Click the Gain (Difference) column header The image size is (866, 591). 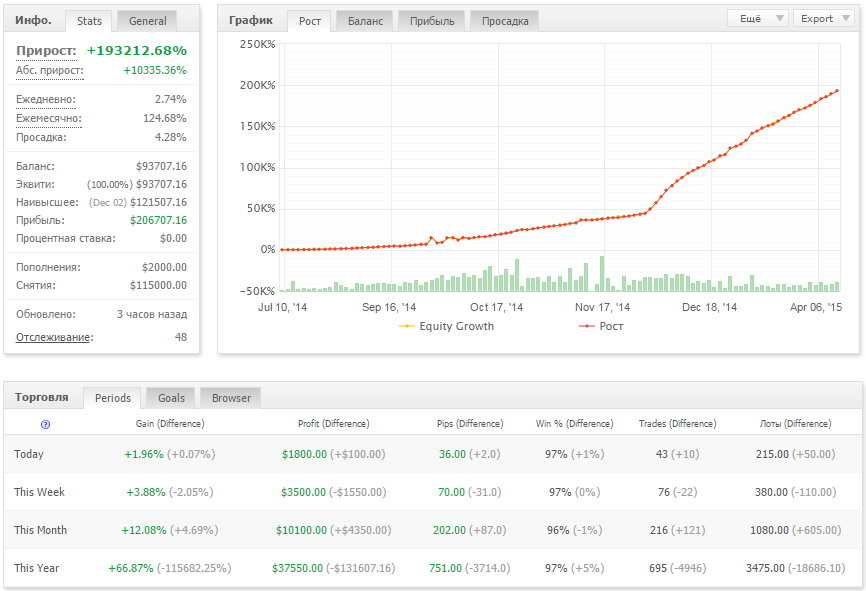170,424
